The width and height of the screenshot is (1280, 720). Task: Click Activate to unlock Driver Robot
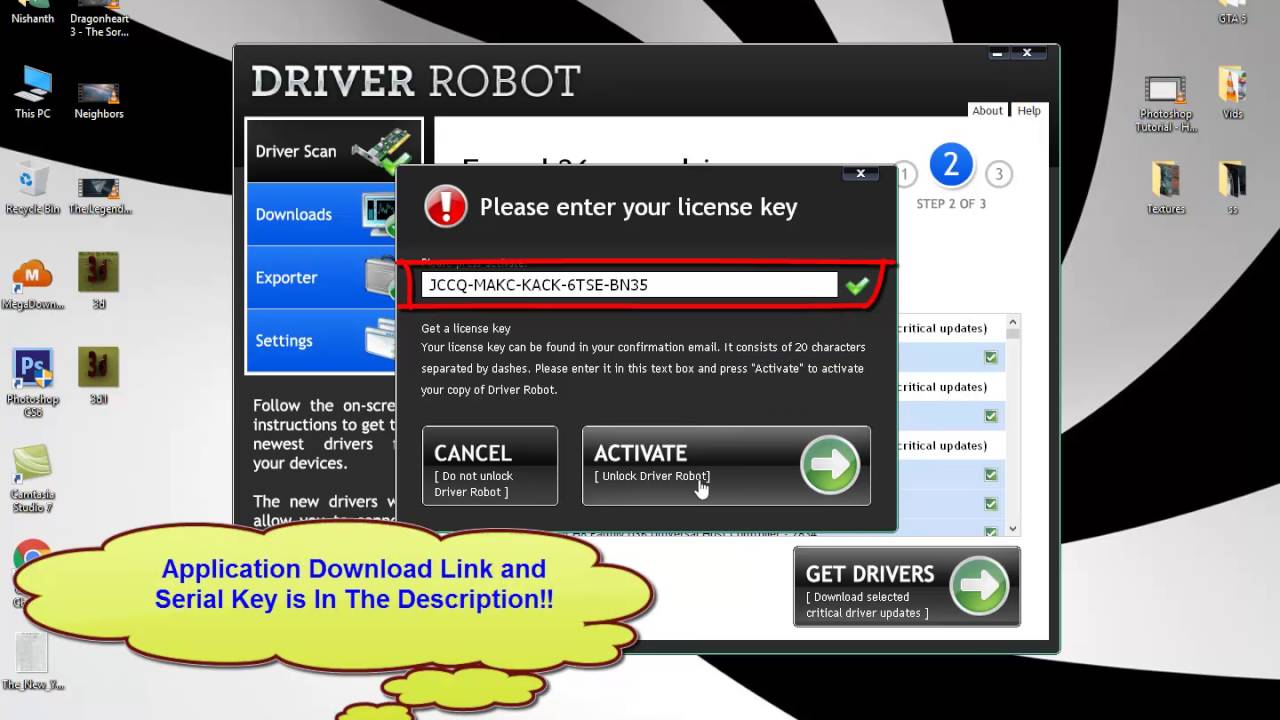click(726, 465)
